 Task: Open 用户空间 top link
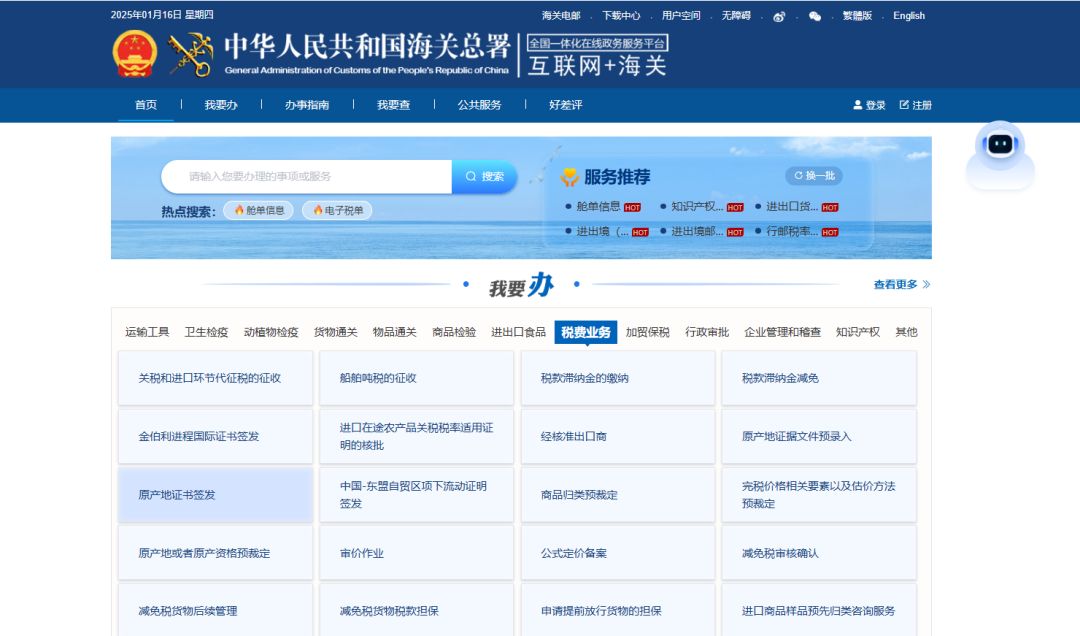pyautogui.click(x=681, y=16)
